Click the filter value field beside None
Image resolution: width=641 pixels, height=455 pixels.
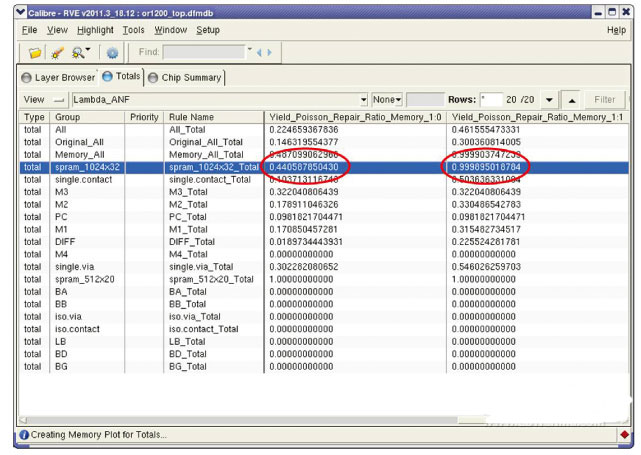tap(425, 100)
